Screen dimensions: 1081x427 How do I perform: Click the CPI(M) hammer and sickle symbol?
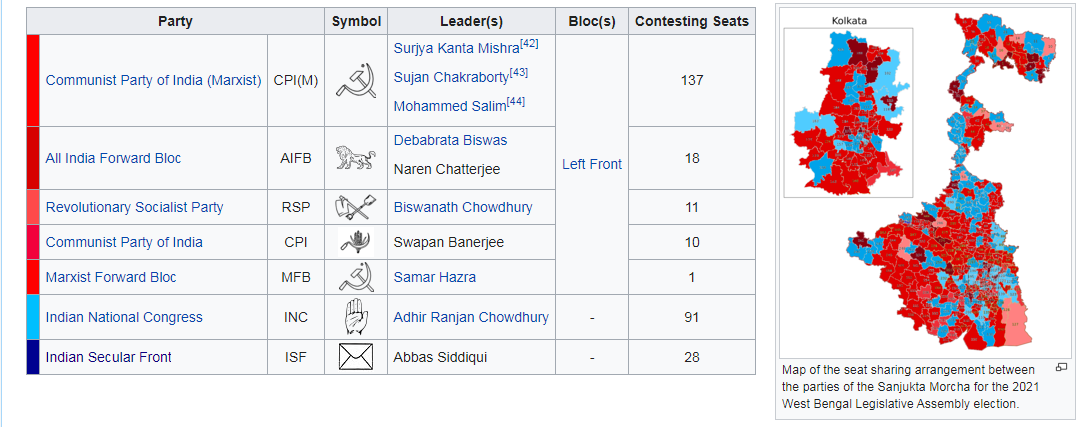pos(355,80)
